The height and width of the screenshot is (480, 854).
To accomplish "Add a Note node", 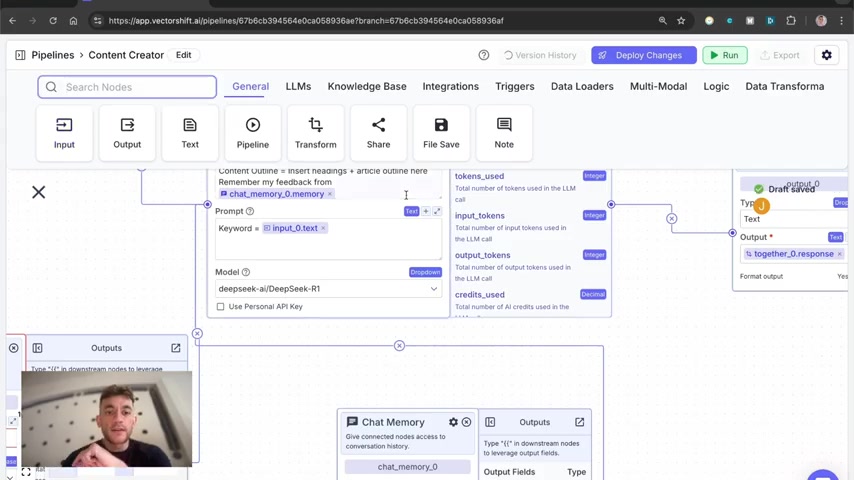I will [x=504, y=133].
